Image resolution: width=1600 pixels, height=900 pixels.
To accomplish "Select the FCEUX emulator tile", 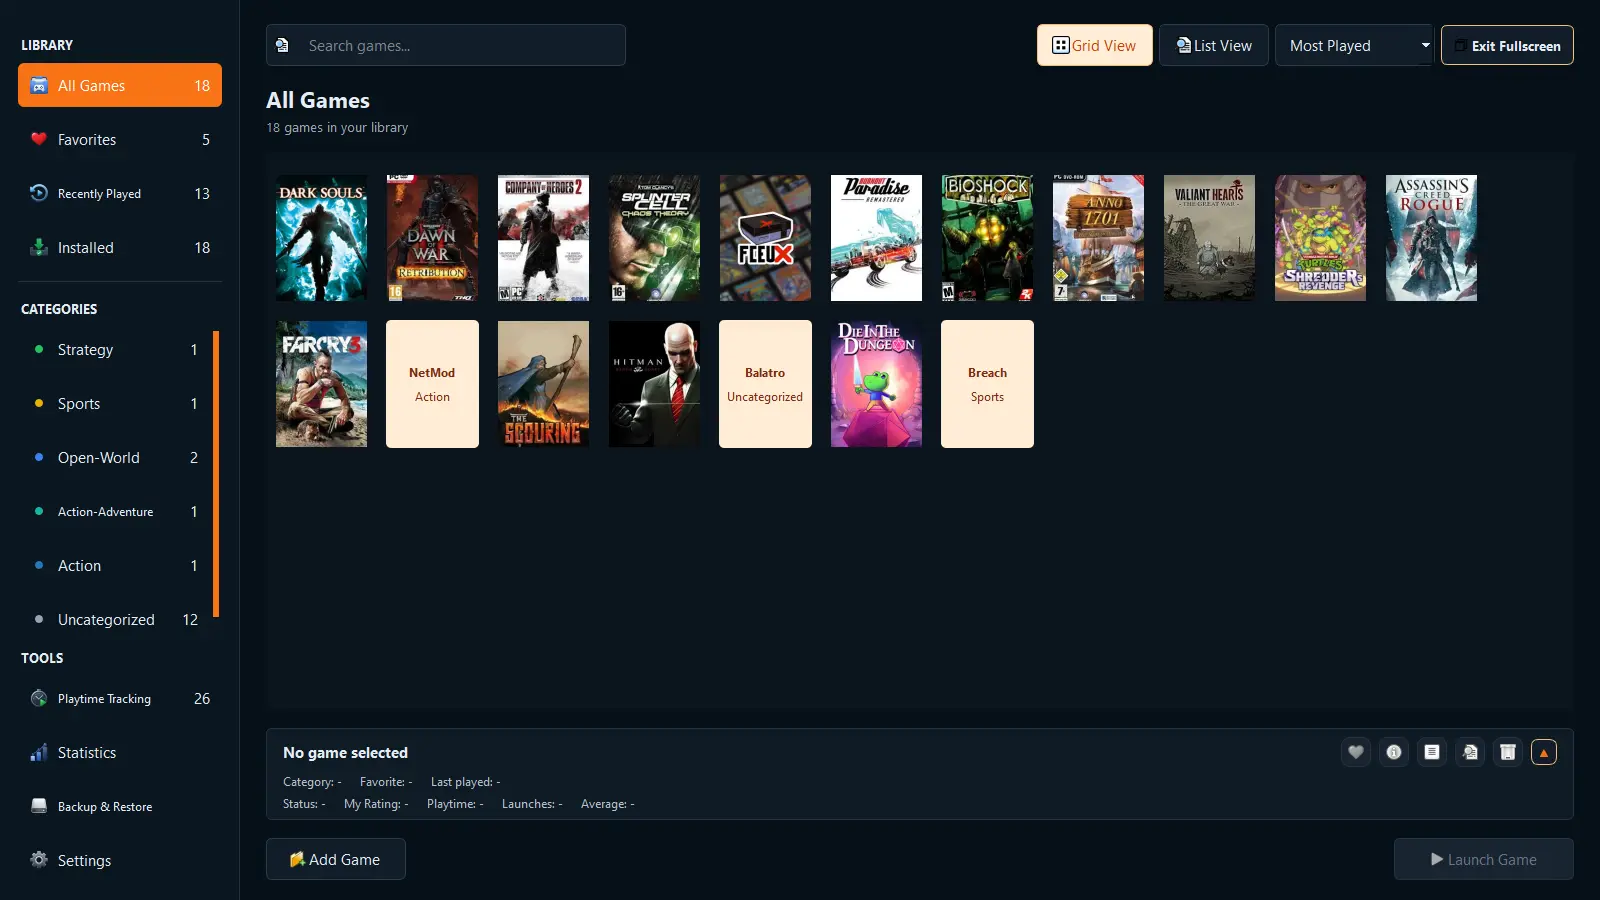I will pyautogui.click(x=765, y=238).
